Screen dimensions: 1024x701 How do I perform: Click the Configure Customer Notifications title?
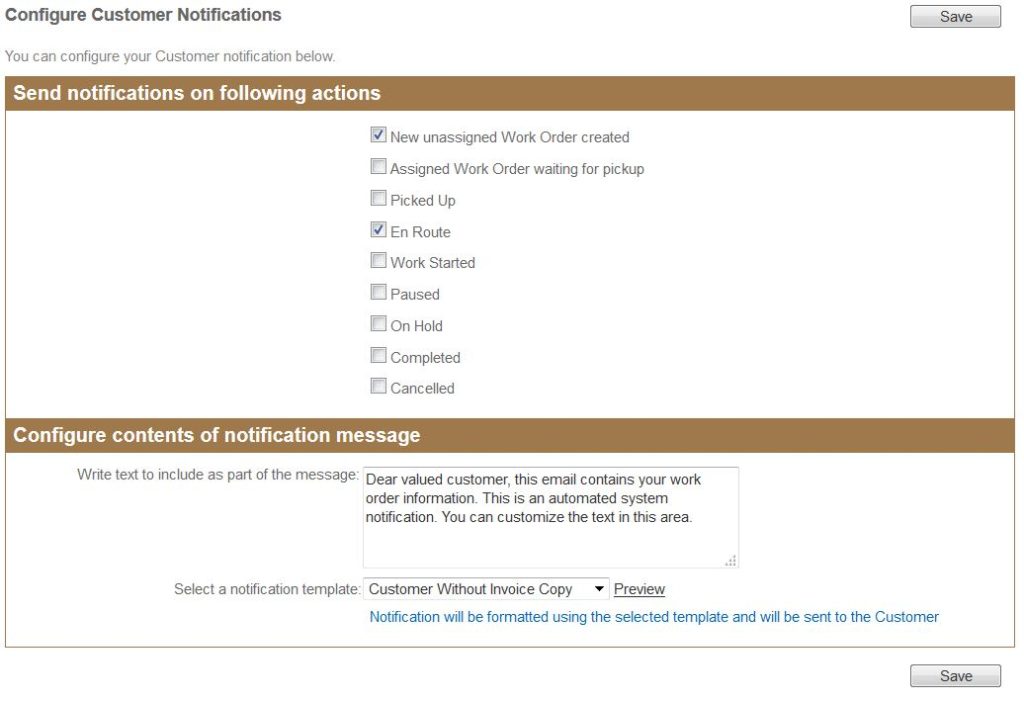pyautogui.click(x=143, y=15)
